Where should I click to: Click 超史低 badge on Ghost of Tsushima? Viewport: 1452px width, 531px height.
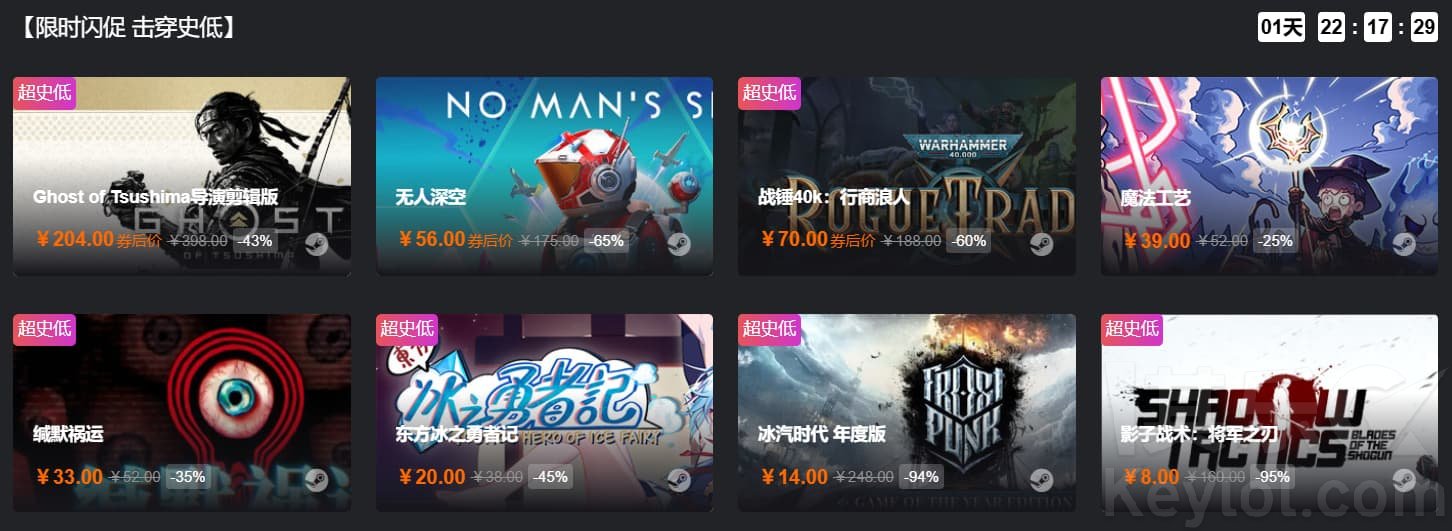(x=45, y=93)
